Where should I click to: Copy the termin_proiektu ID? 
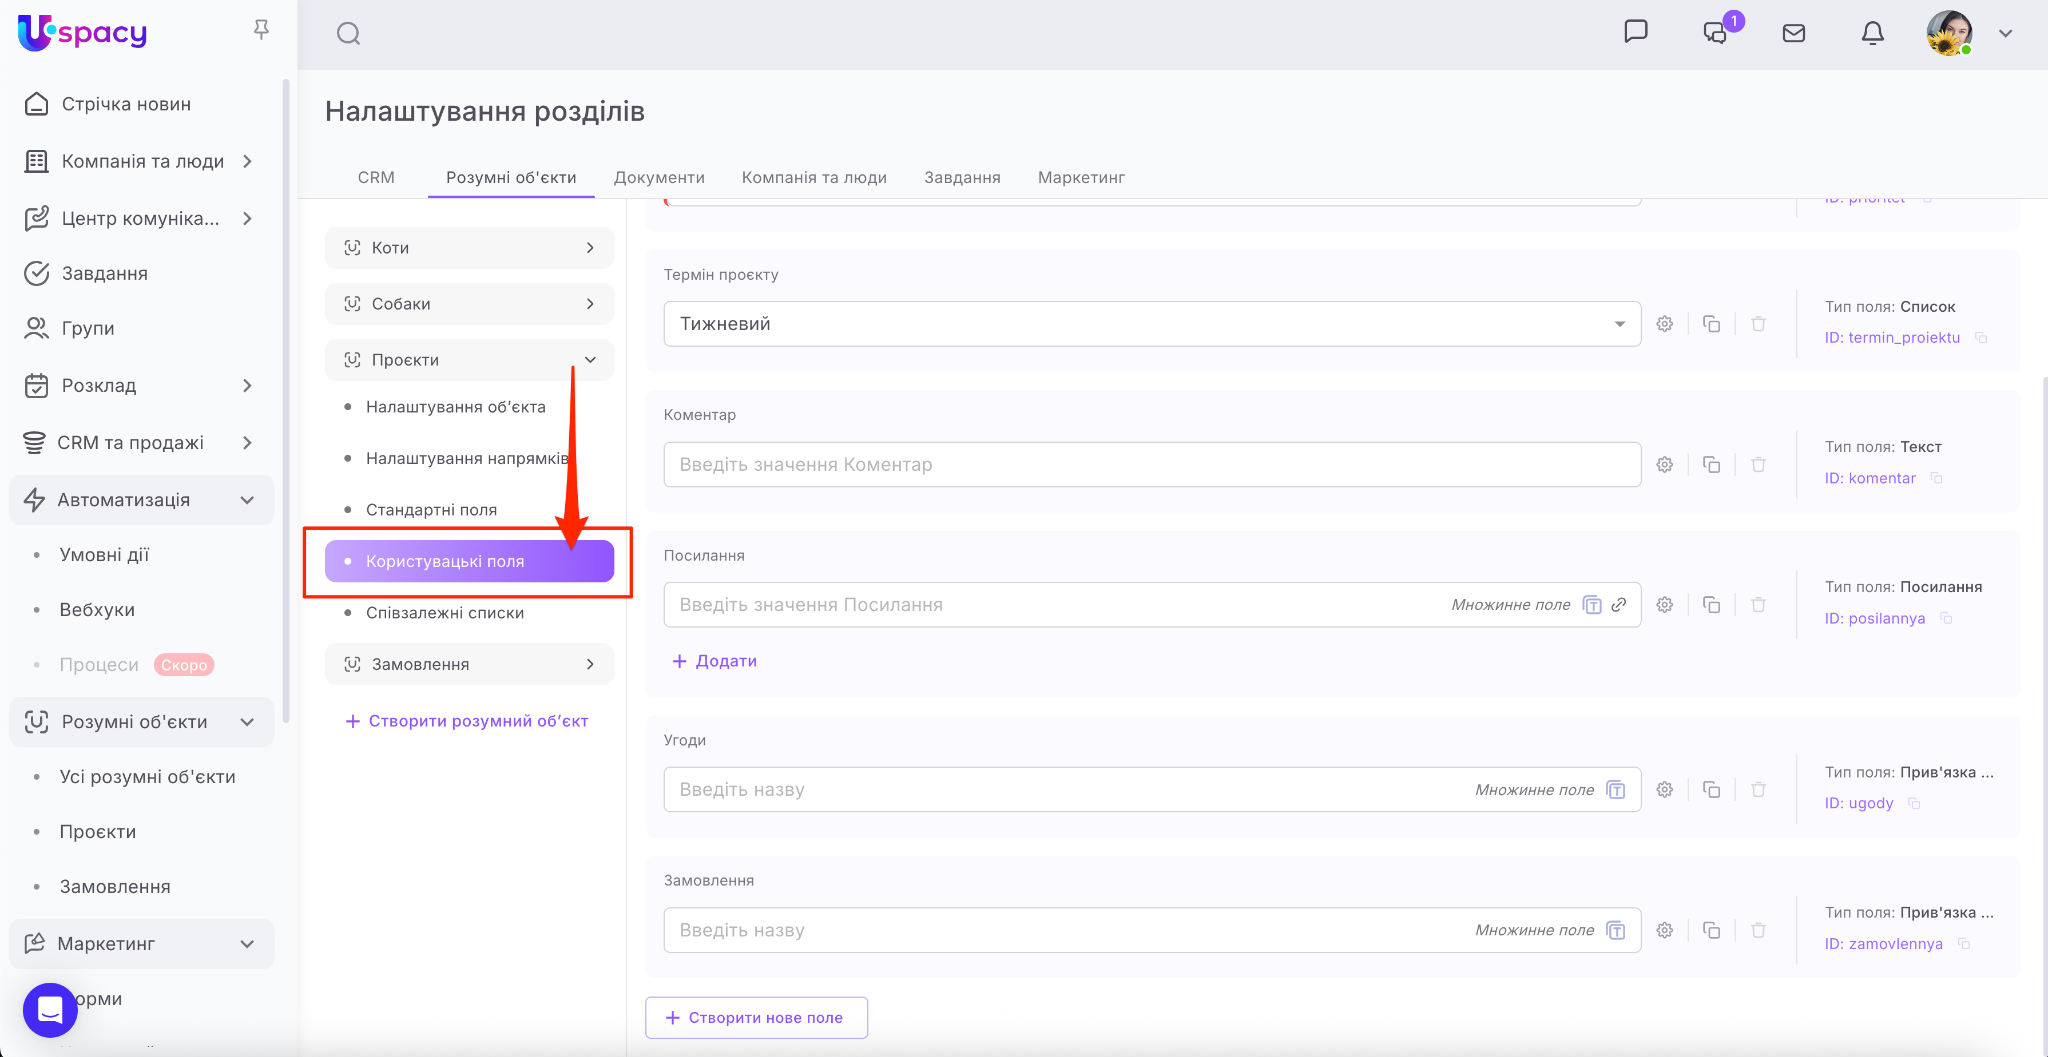point(1981,338)
